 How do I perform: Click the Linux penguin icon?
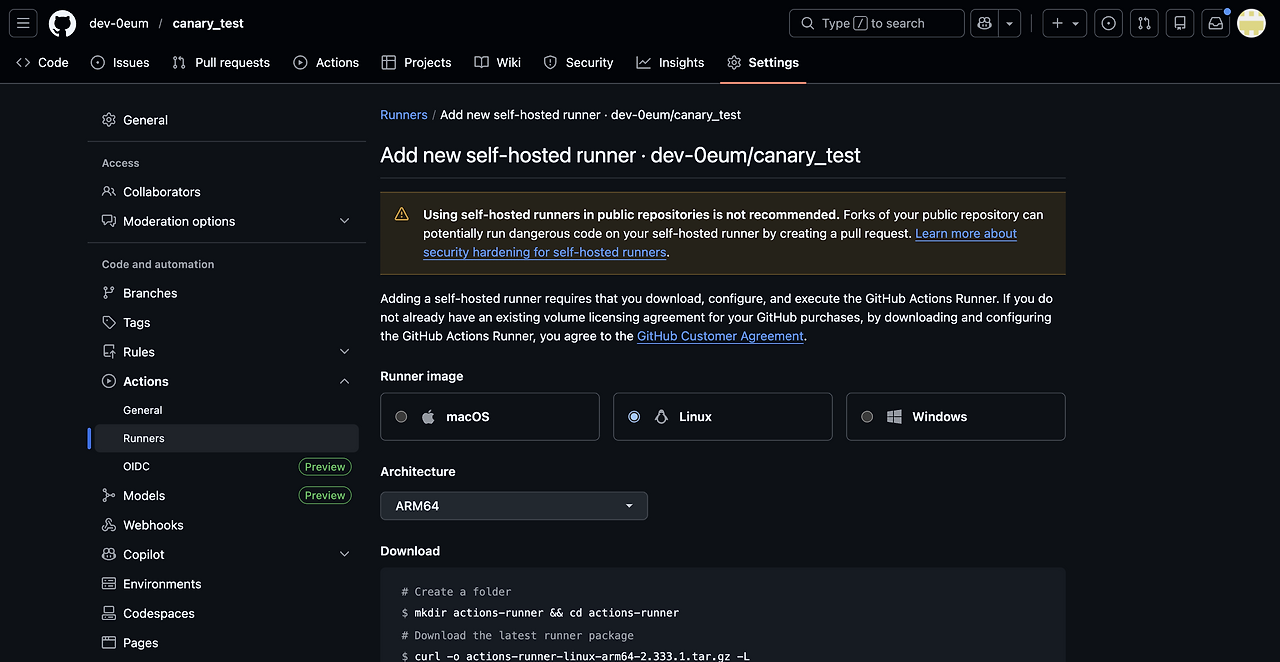click(661, 417)
